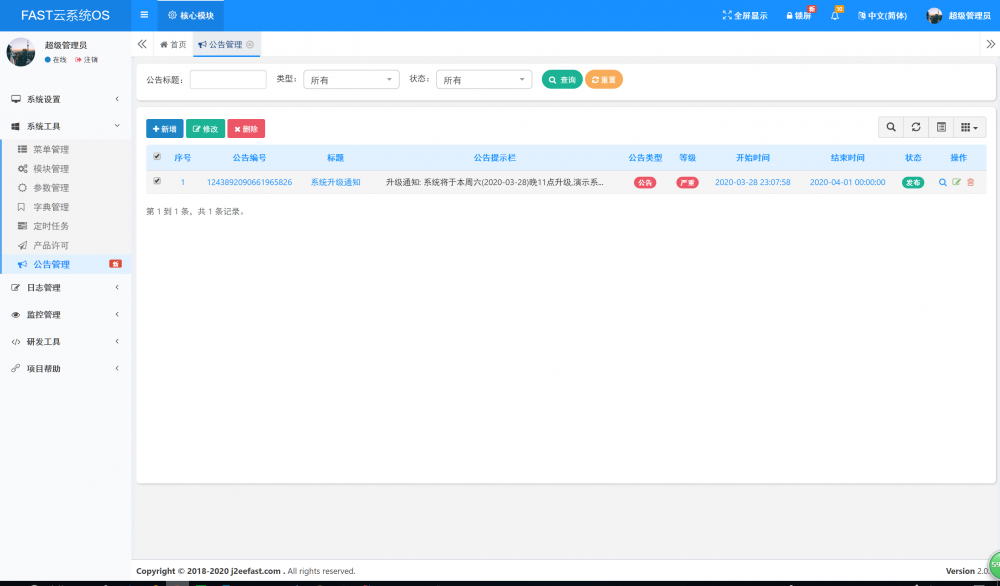Open the 状态 dropdown filter
The height and width of the screenshot is (586, 1000).
[x=484, y=79]
